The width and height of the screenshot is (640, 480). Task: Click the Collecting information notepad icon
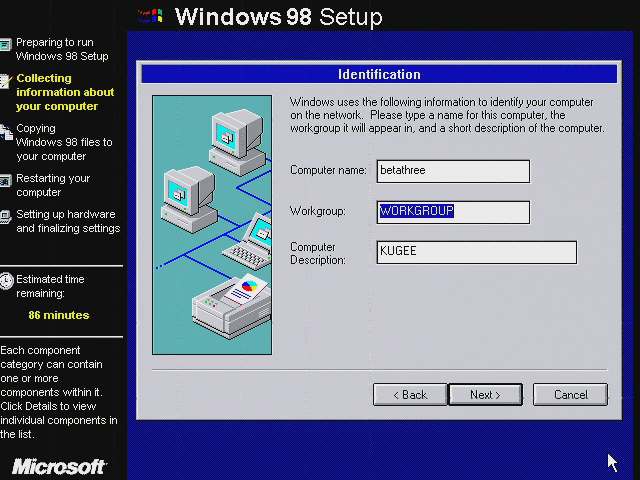(x=5, y=80)
